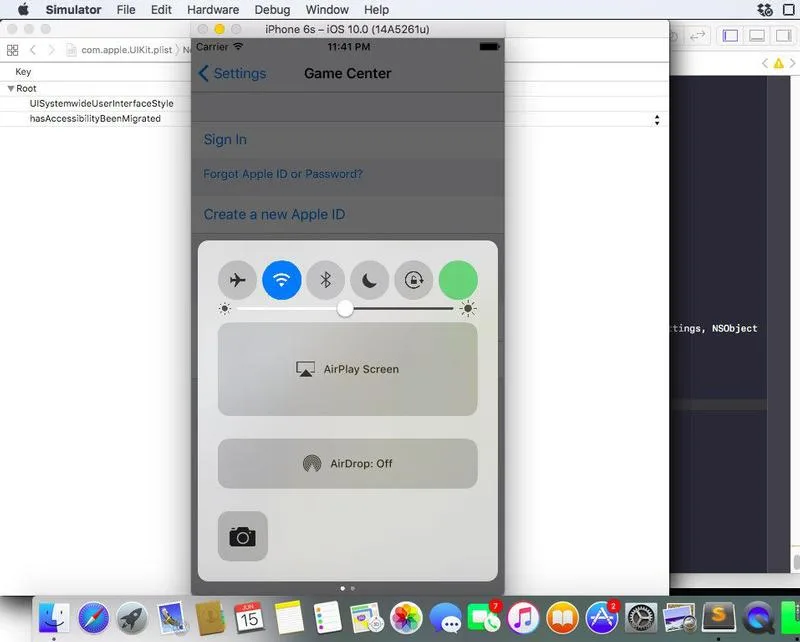This screenshot has width=800, height=642.
Task: Select the hasAccessibilityBeenMigrated row
Action: click(95, 119)
